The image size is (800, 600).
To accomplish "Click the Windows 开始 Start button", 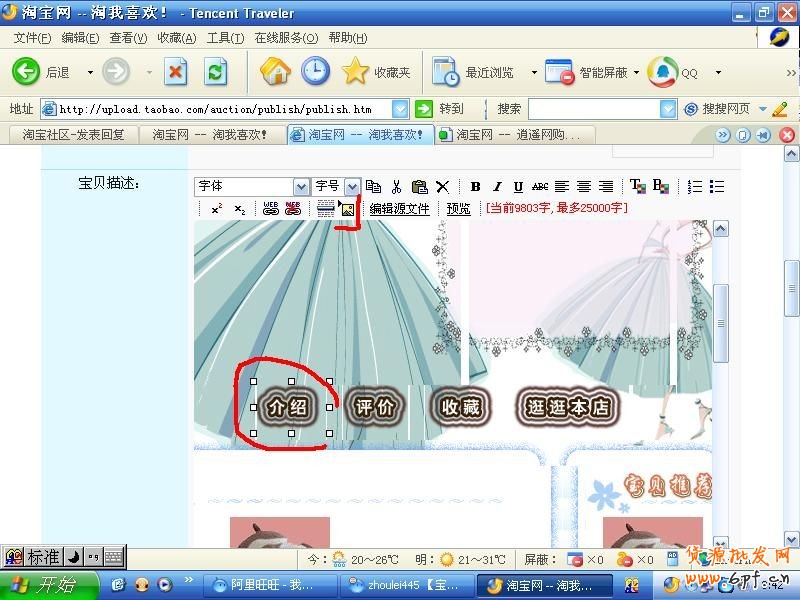I will pyautogui.click(x=48, y=585).
